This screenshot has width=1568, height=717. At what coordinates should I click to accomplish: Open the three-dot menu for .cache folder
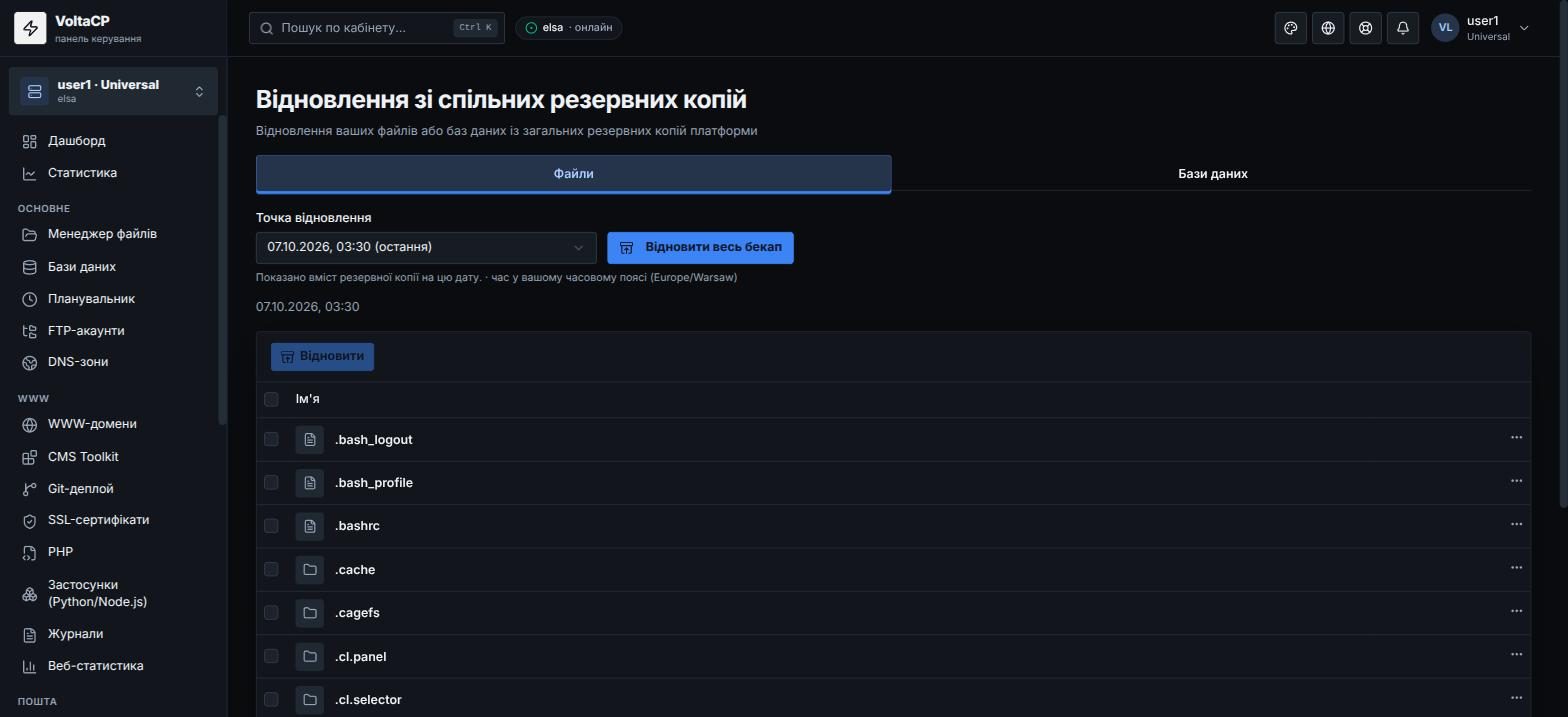[1516, 567]
